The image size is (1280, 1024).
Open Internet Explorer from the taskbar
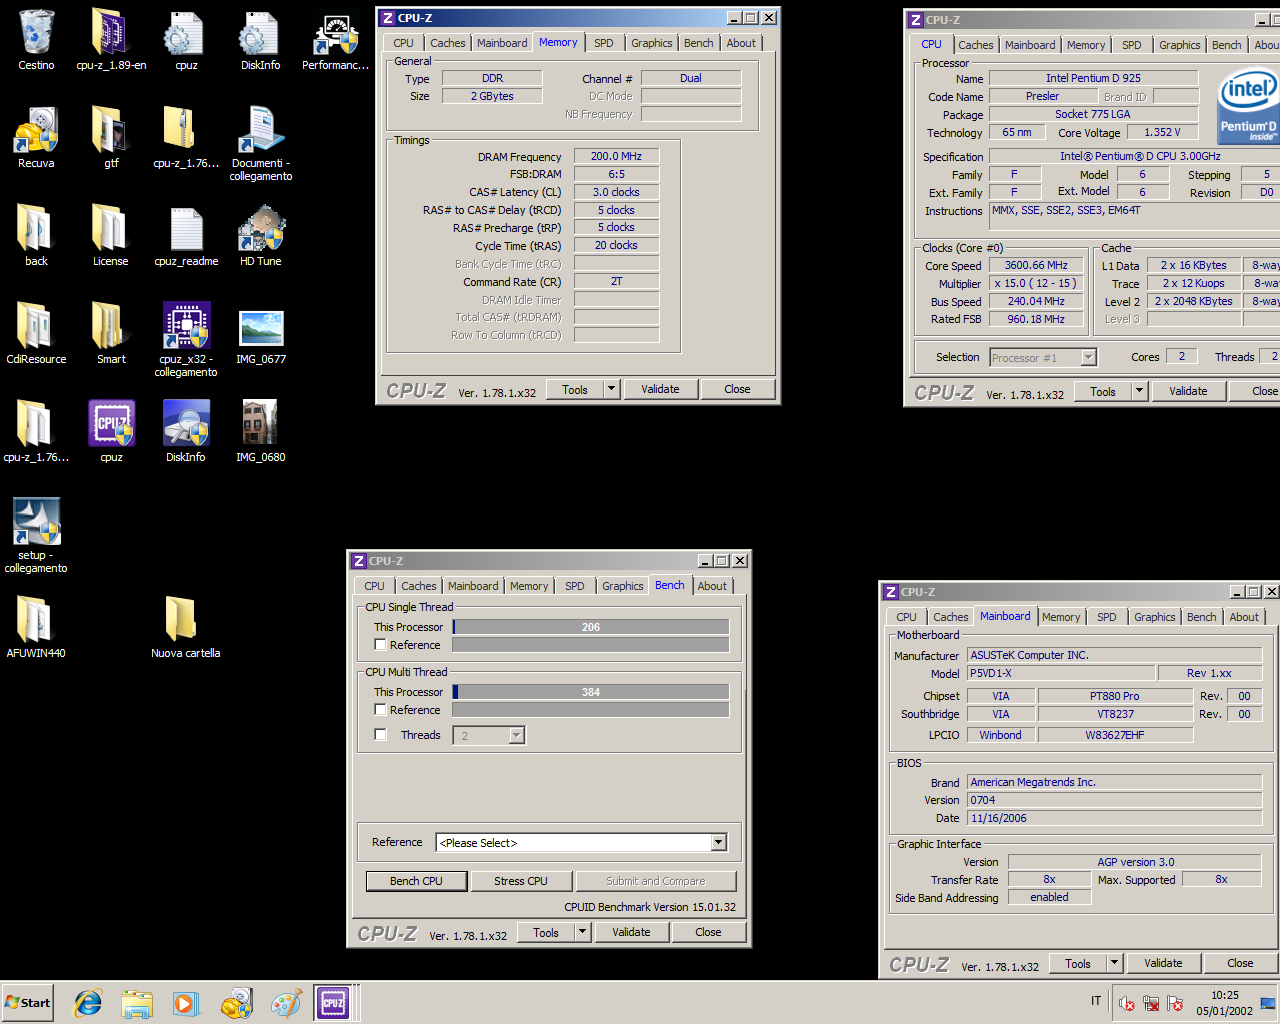88,1003
